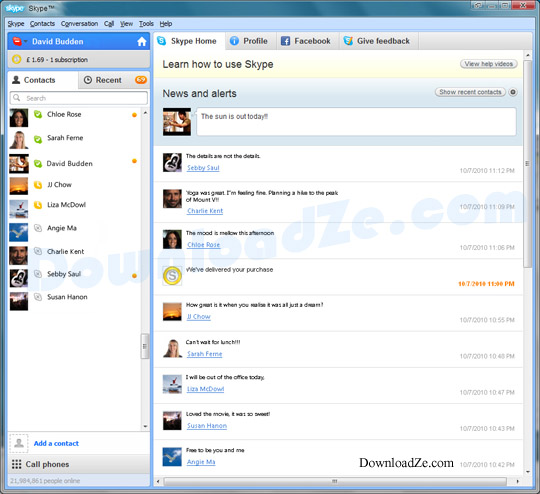Viewport: 540px width, 494px height.
Task: Click Liza McDowl's away status icon
Action: (x=38, y=205)
